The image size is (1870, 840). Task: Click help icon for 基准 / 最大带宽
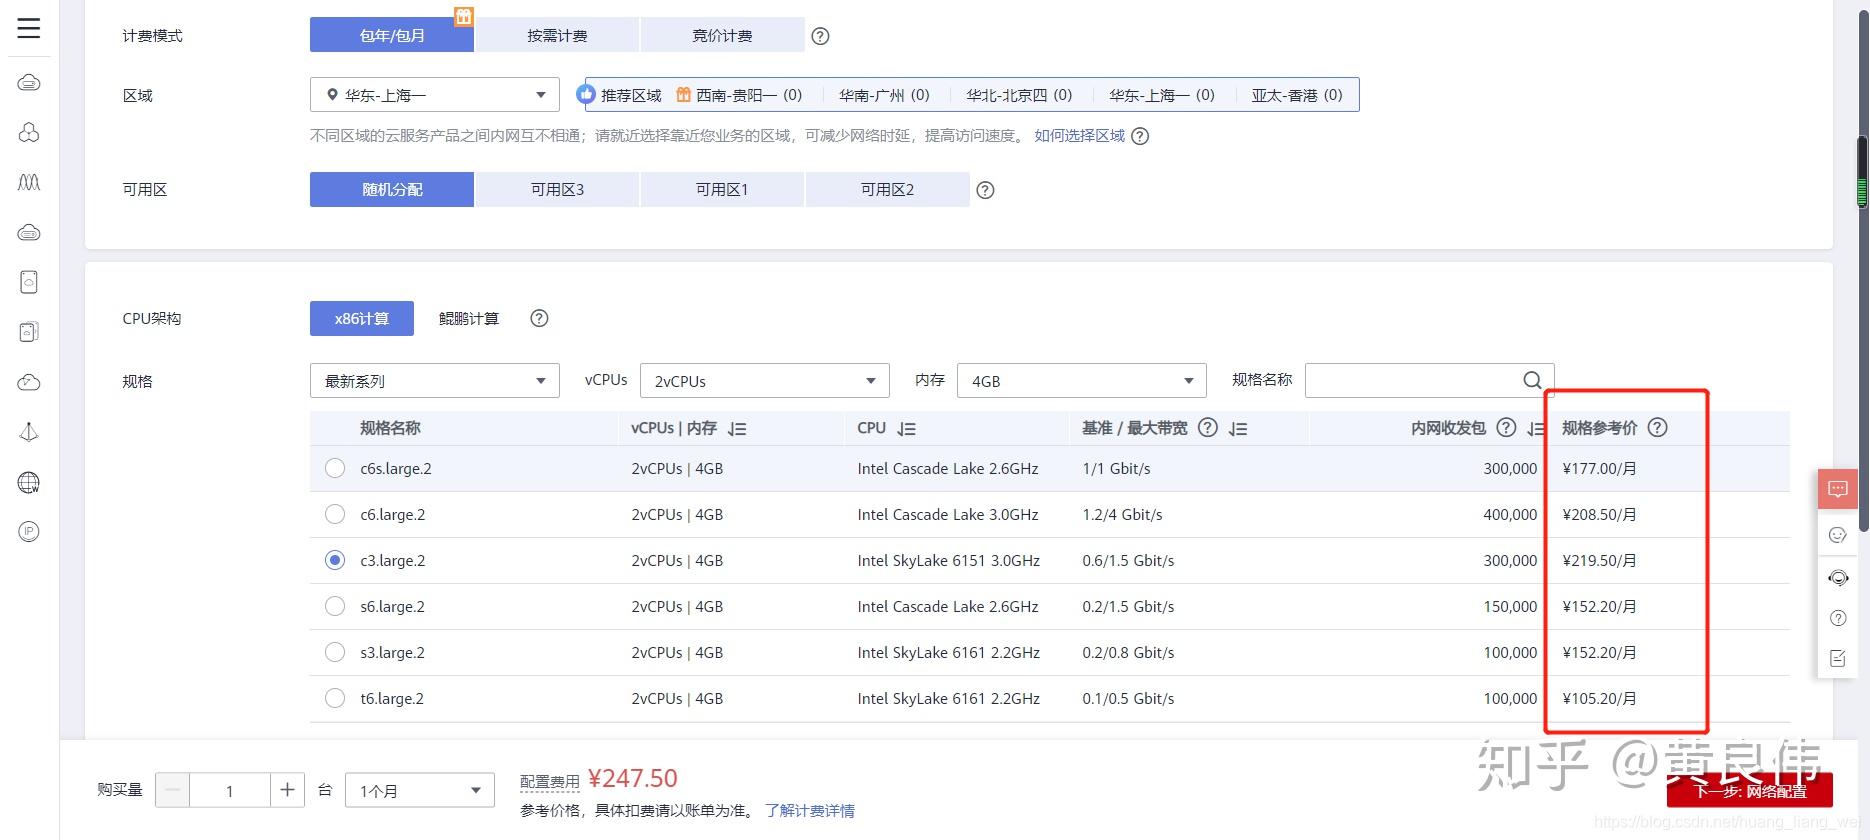coord(1208,428)
